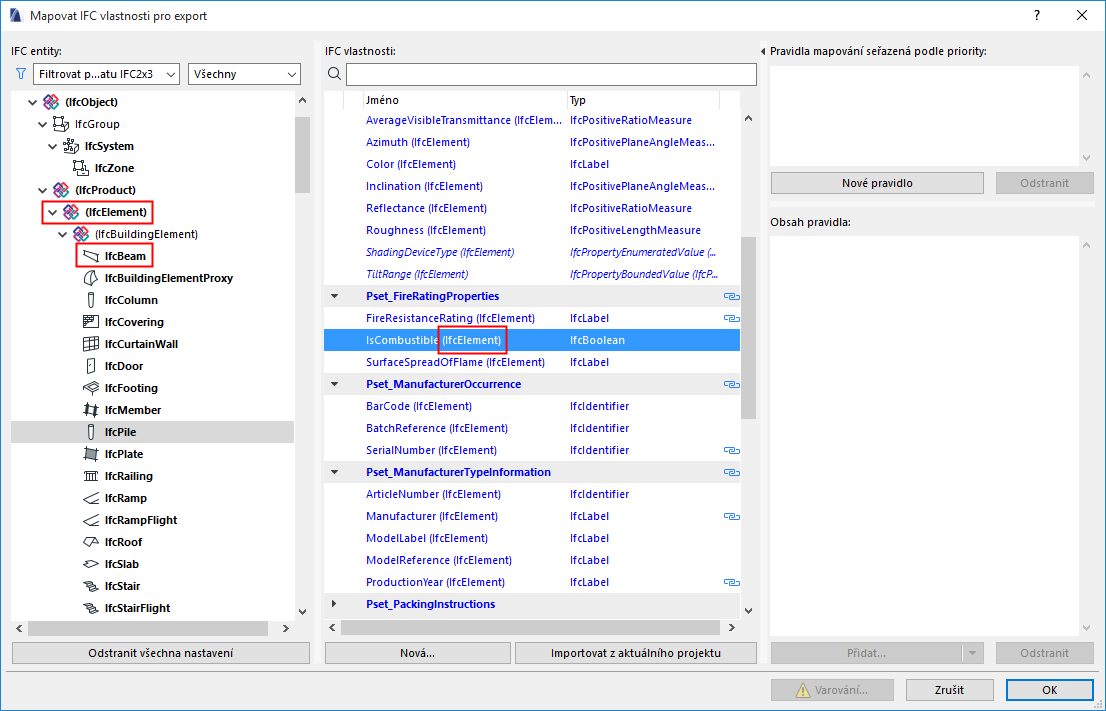Click the IfcObject entity icon
This screenshot has width=1106, height=711.
pyautogui.click(x=51, y=102)
